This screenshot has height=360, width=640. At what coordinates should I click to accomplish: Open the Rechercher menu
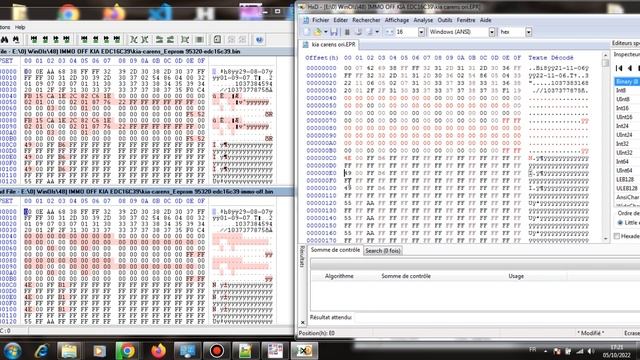366,20
